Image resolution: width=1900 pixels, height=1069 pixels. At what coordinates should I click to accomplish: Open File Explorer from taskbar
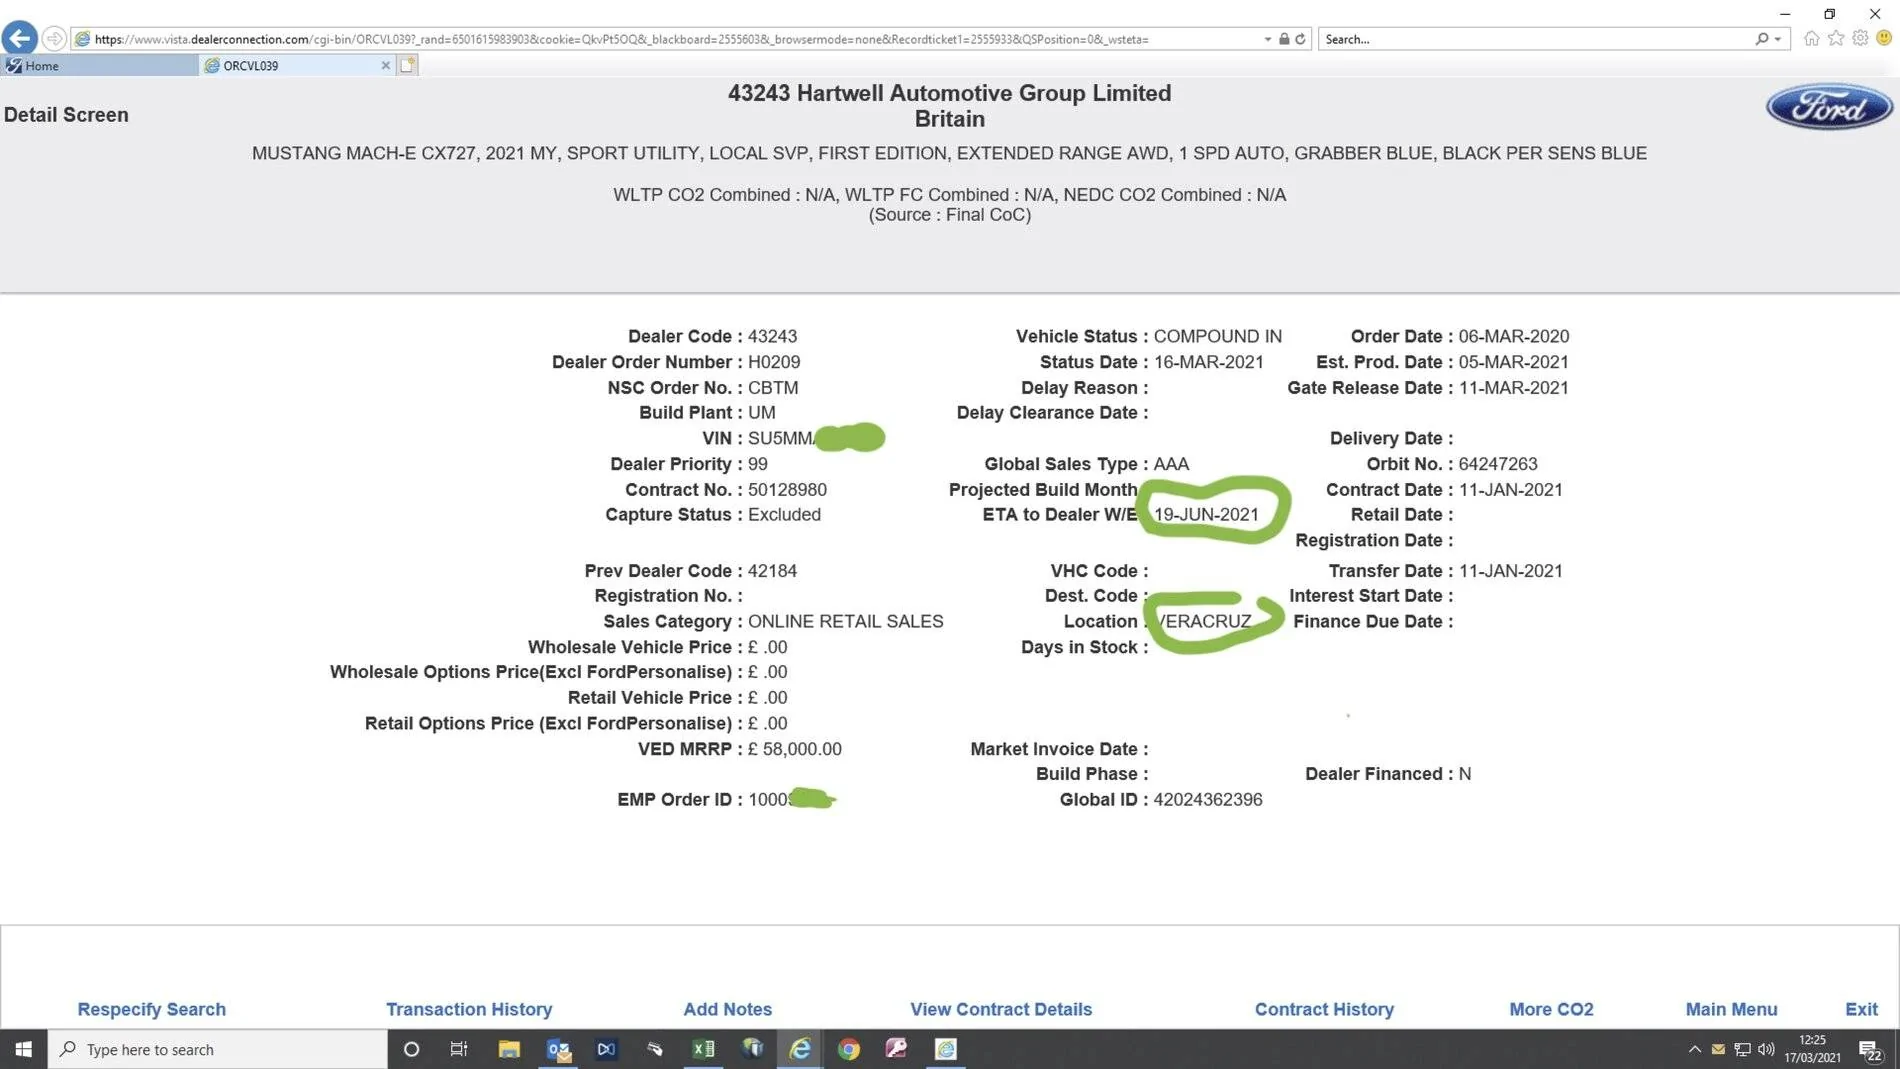(509, 1049)
